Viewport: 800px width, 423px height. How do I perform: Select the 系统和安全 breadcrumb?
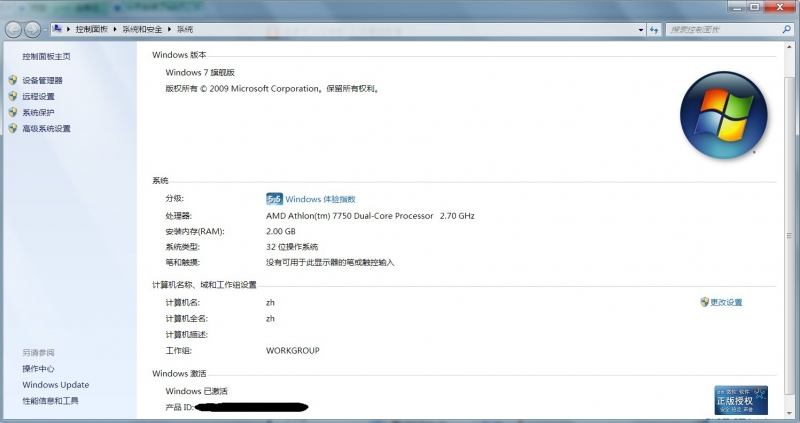(142, 29)
